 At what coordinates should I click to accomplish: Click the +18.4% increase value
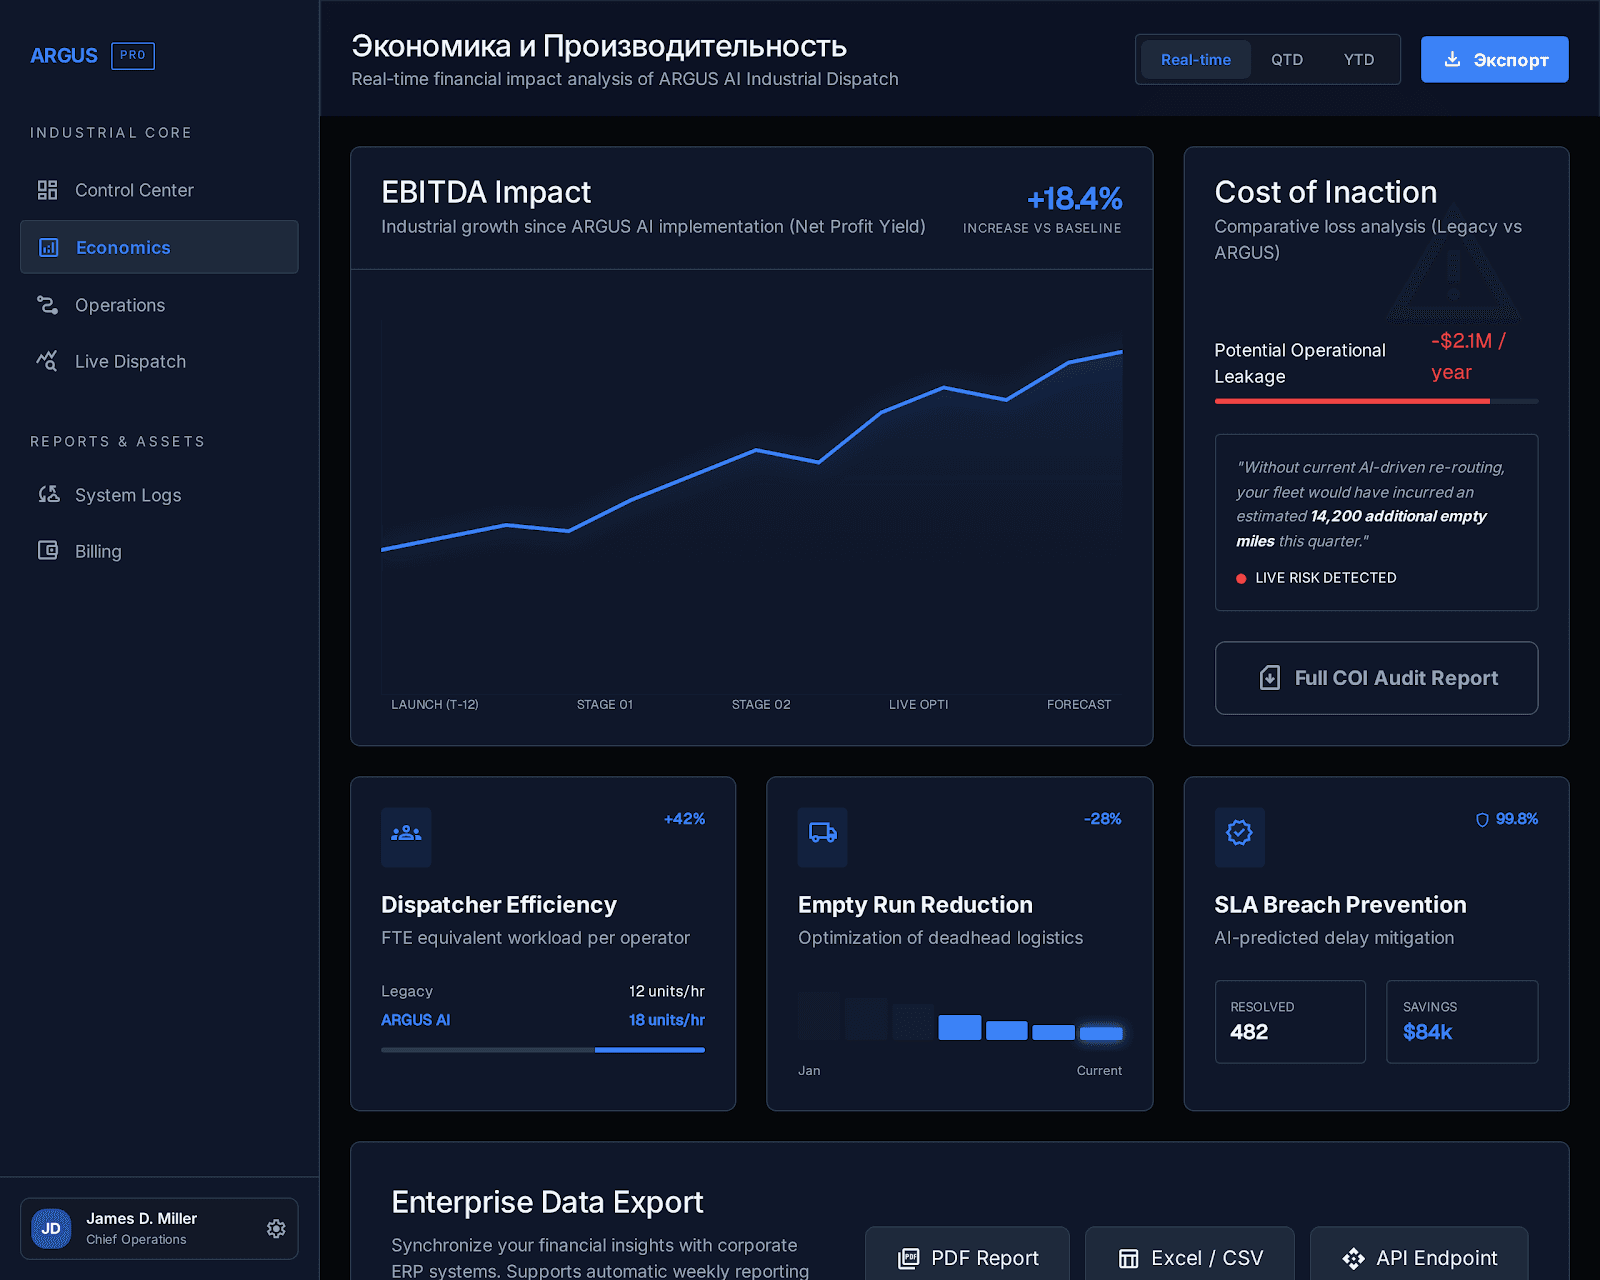point(1074,198)
